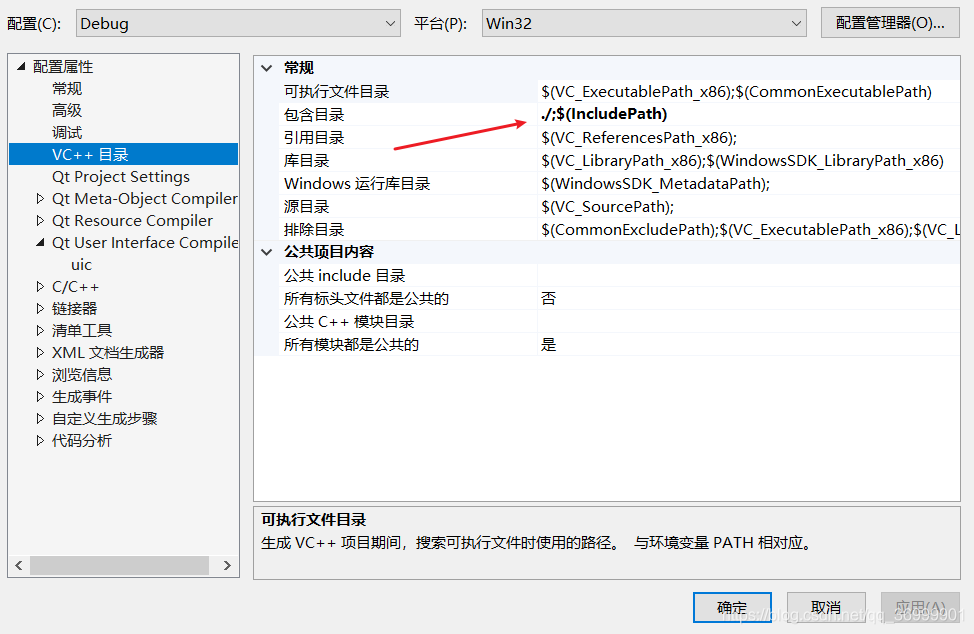This screenshot has height=634, width=974.
Task: Click the $(WindowsSDK_MetadataPath); value
Action: pos(655,183)
